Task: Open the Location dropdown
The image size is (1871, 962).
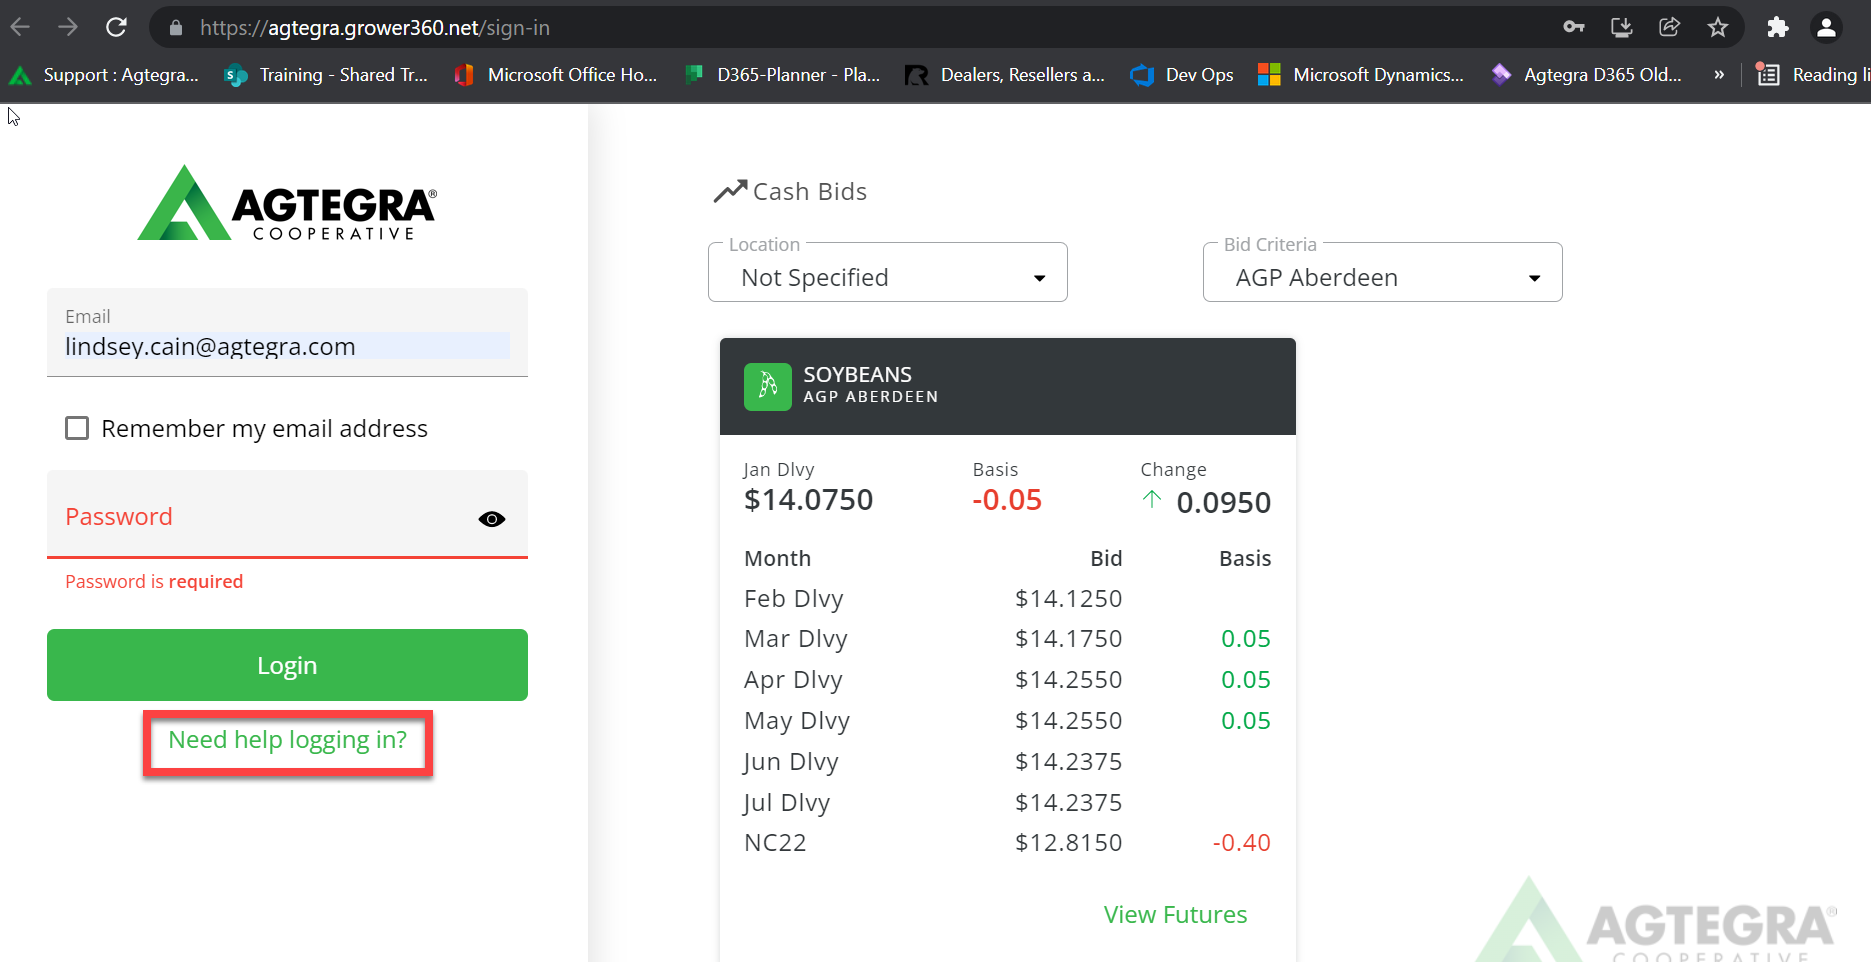Action: click(888, 272)
